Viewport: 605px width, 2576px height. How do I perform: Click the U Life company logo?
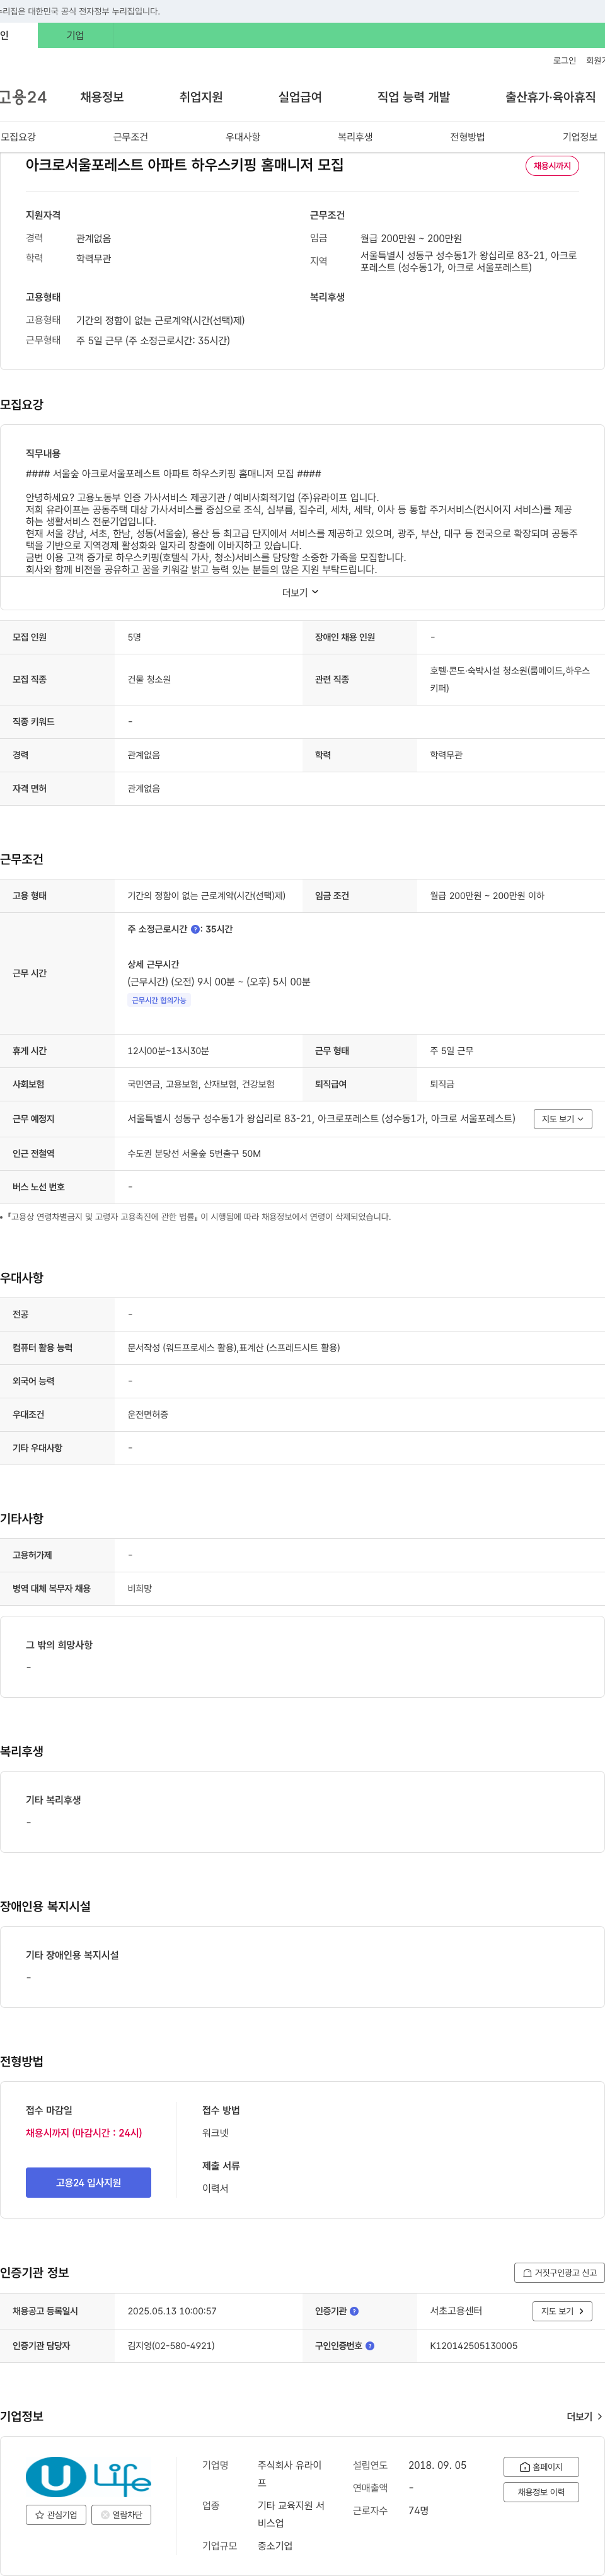88,2478
